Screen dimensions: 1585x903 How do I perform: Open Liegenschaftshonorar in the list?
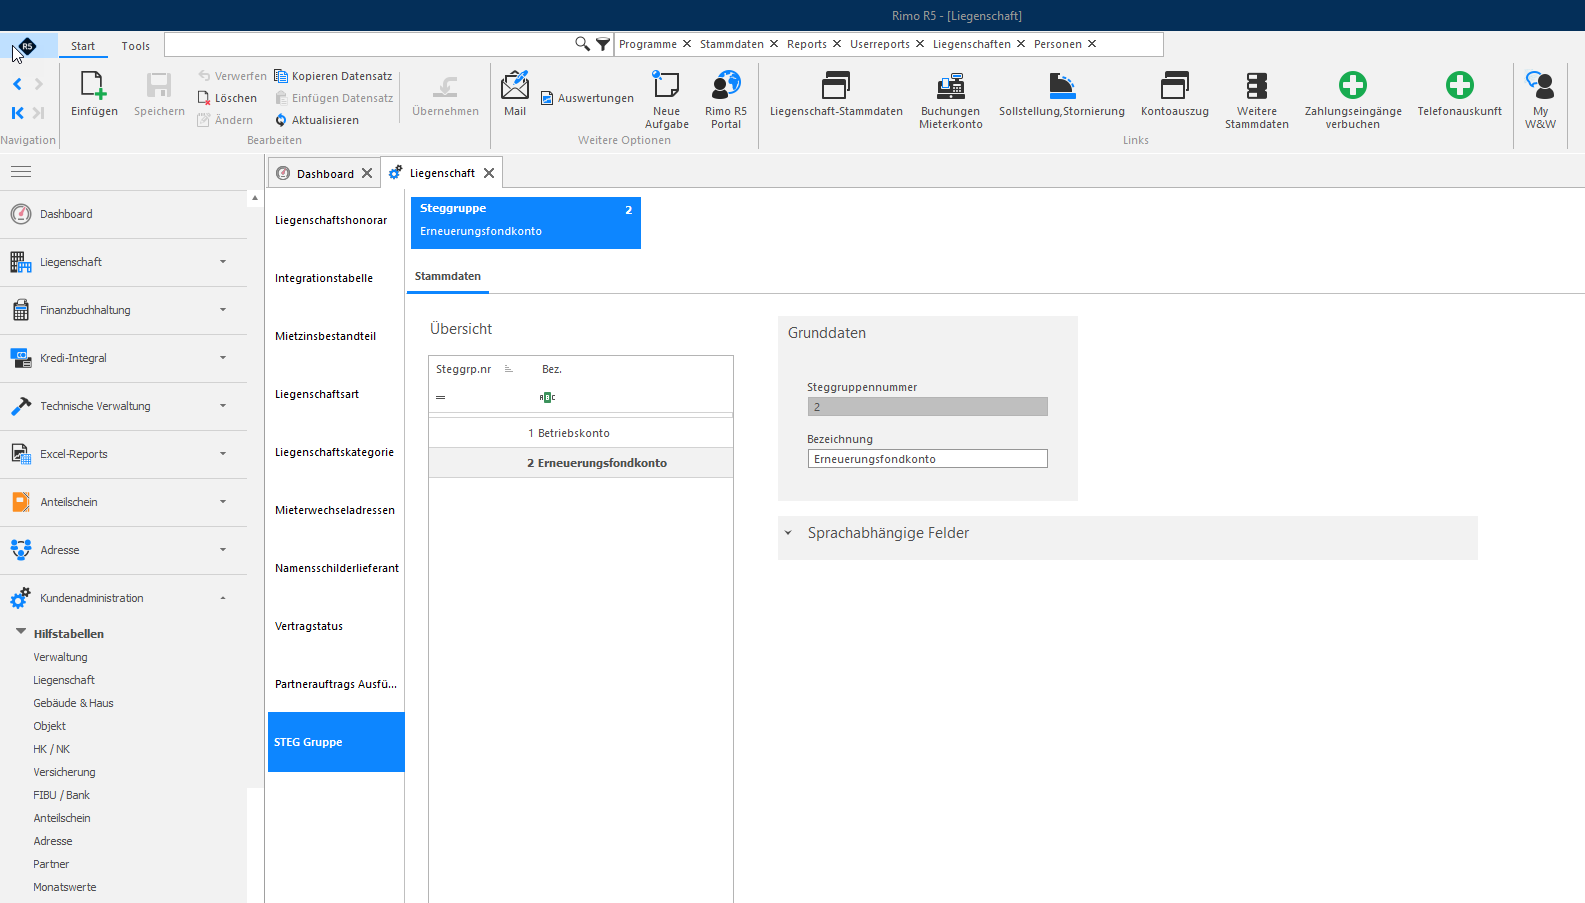tap(336, 220)
